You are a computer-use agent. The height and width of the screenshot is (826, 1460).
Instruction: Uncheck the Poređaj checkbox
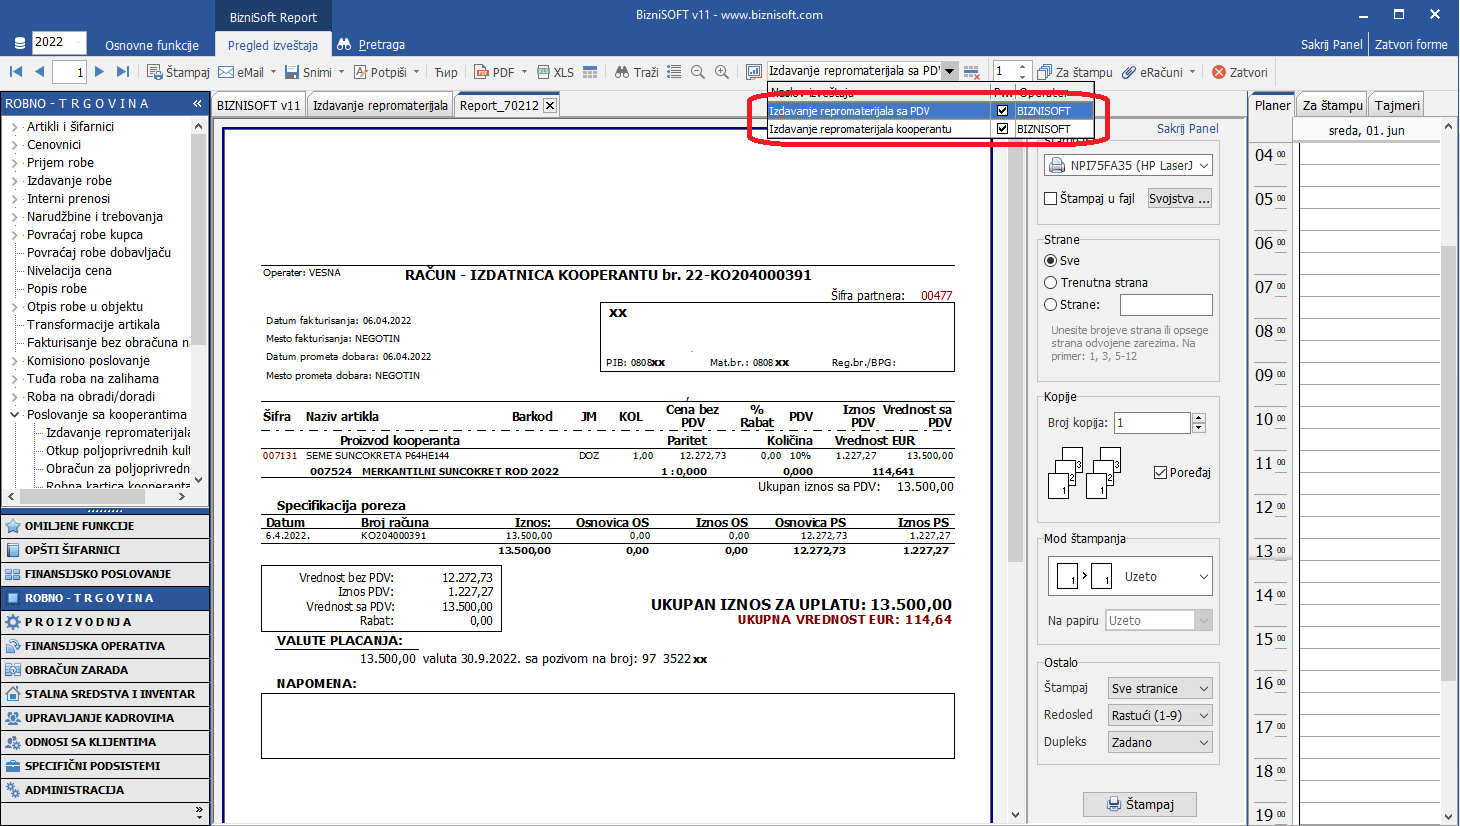[x=1160, y=473]
